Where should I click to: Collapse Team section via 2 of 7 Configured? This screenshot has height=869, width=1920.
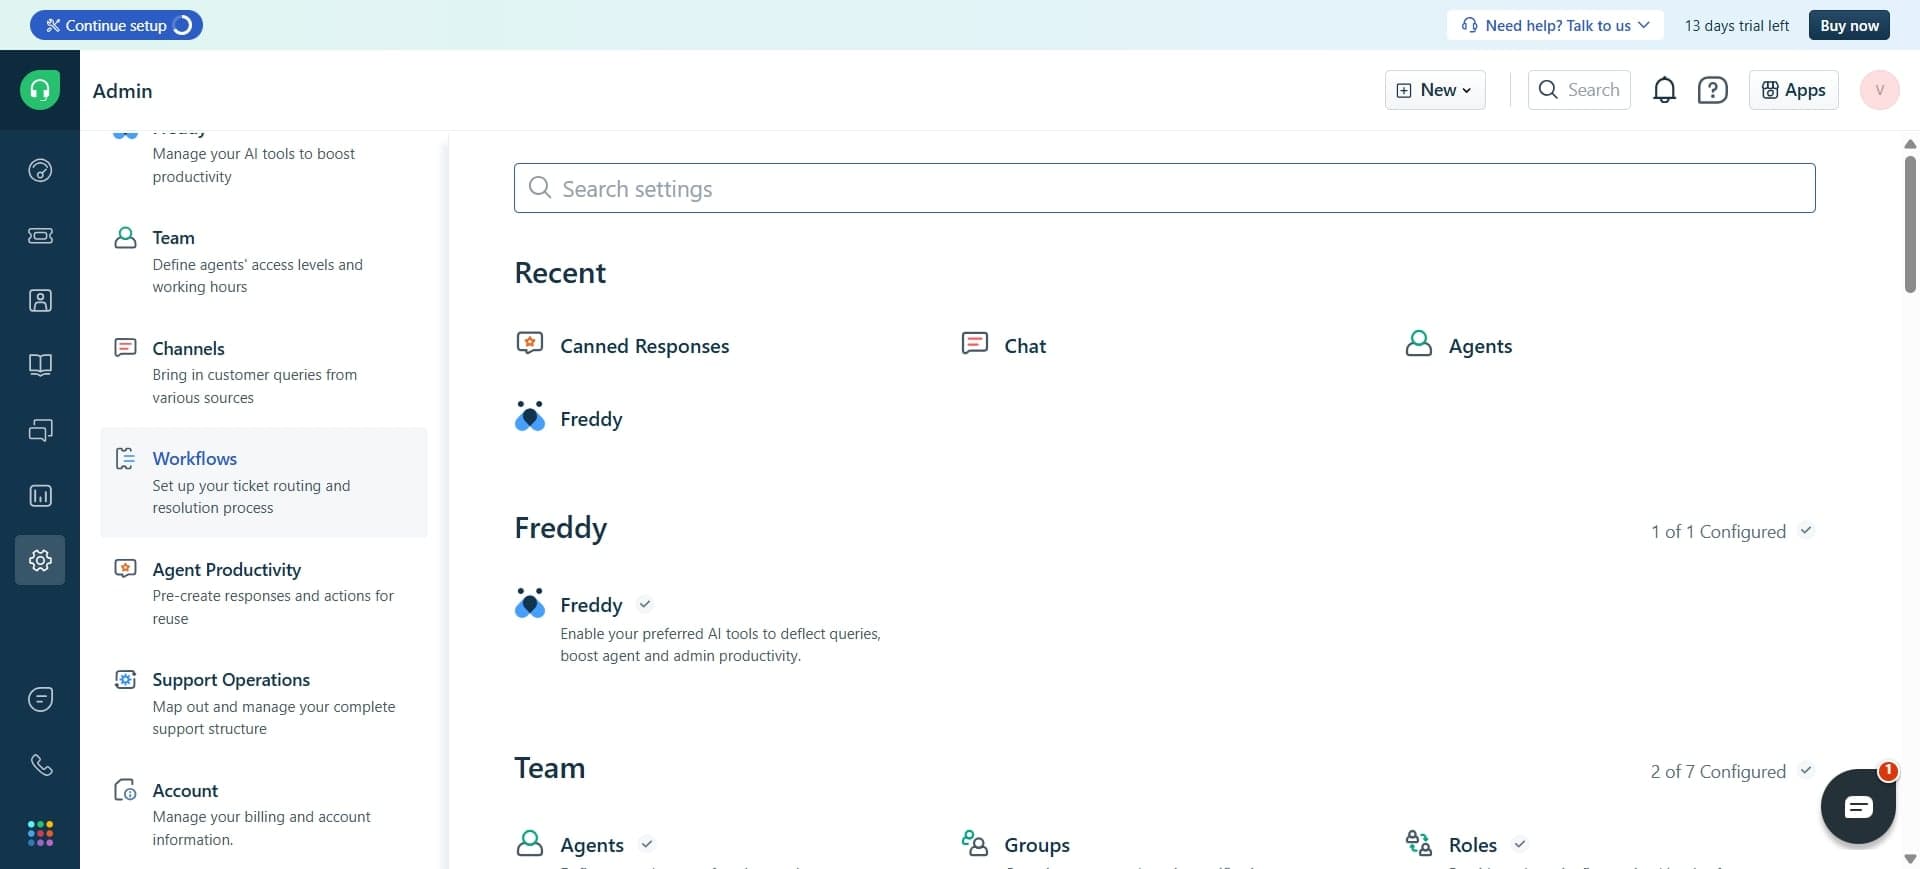(1731, 772)
